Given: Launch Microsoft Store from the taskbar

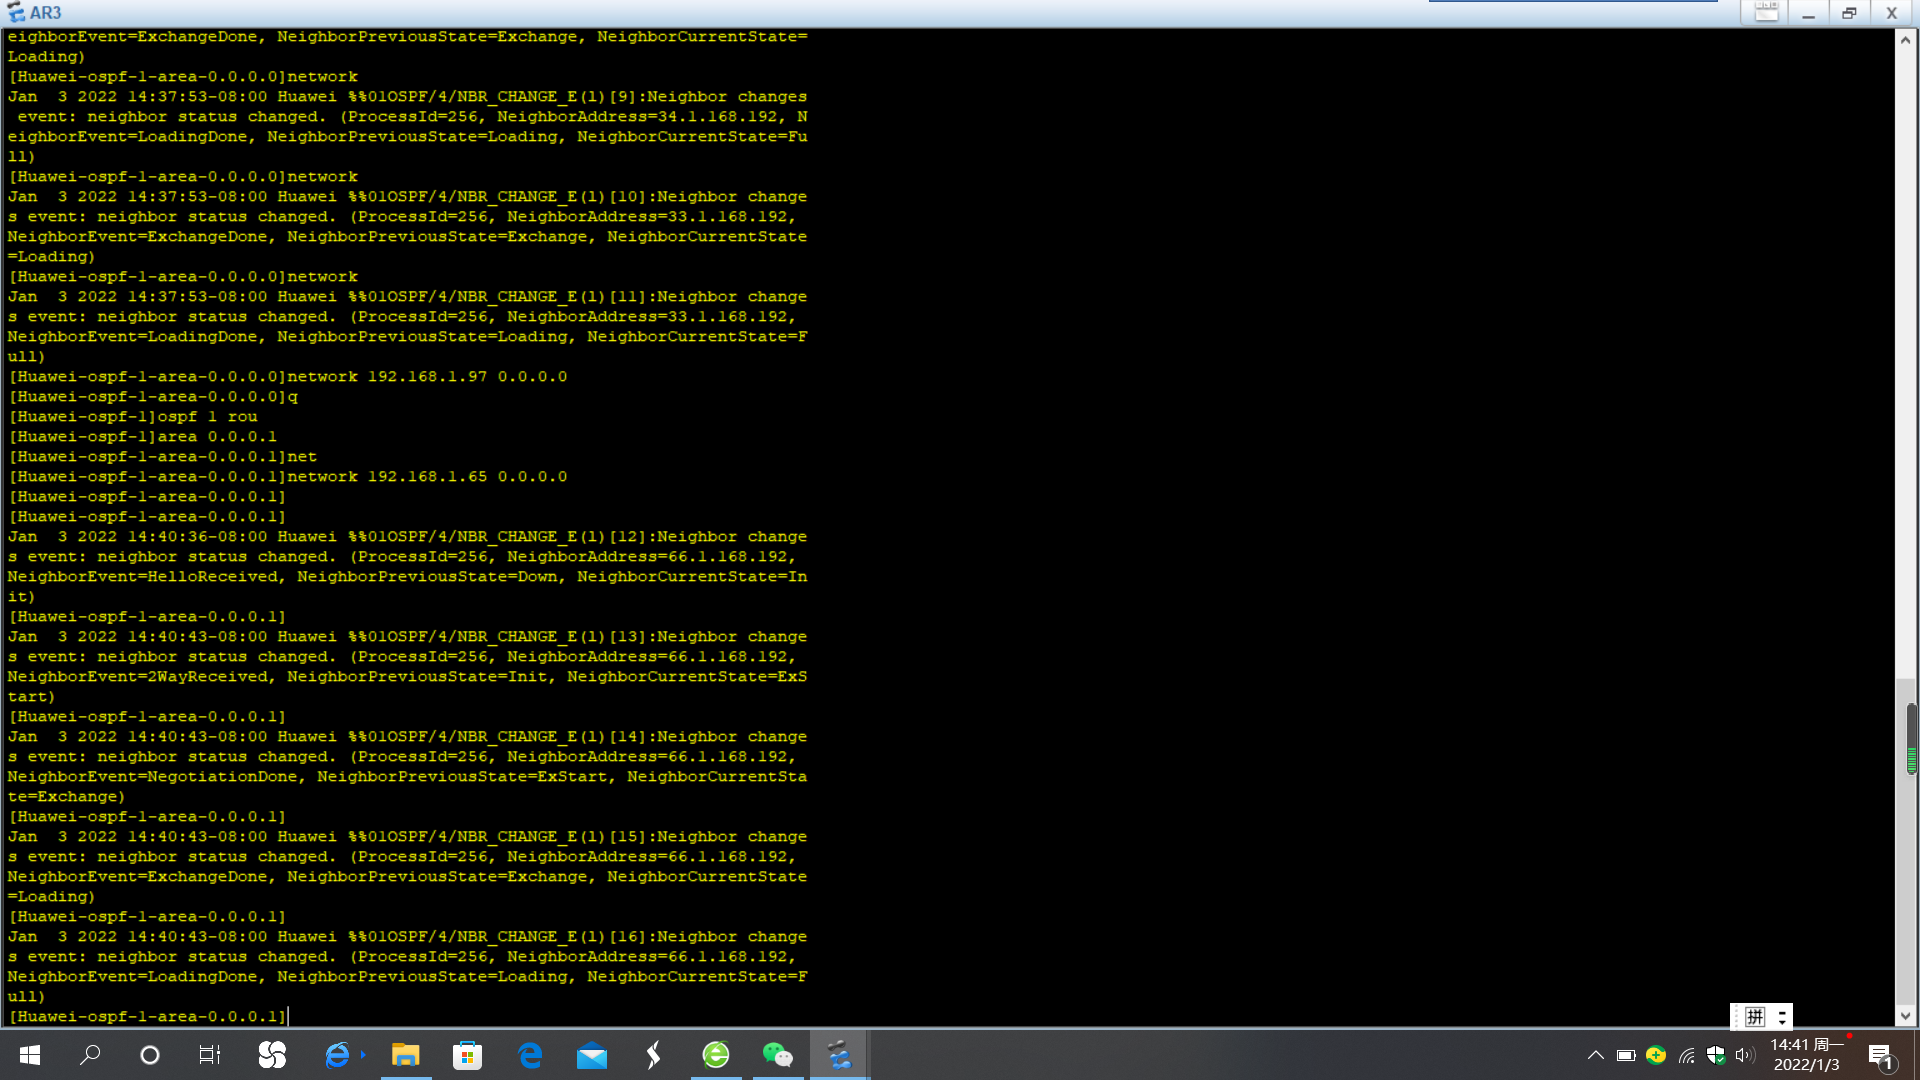Looking at the screenshot, I should coord(467,1055).
